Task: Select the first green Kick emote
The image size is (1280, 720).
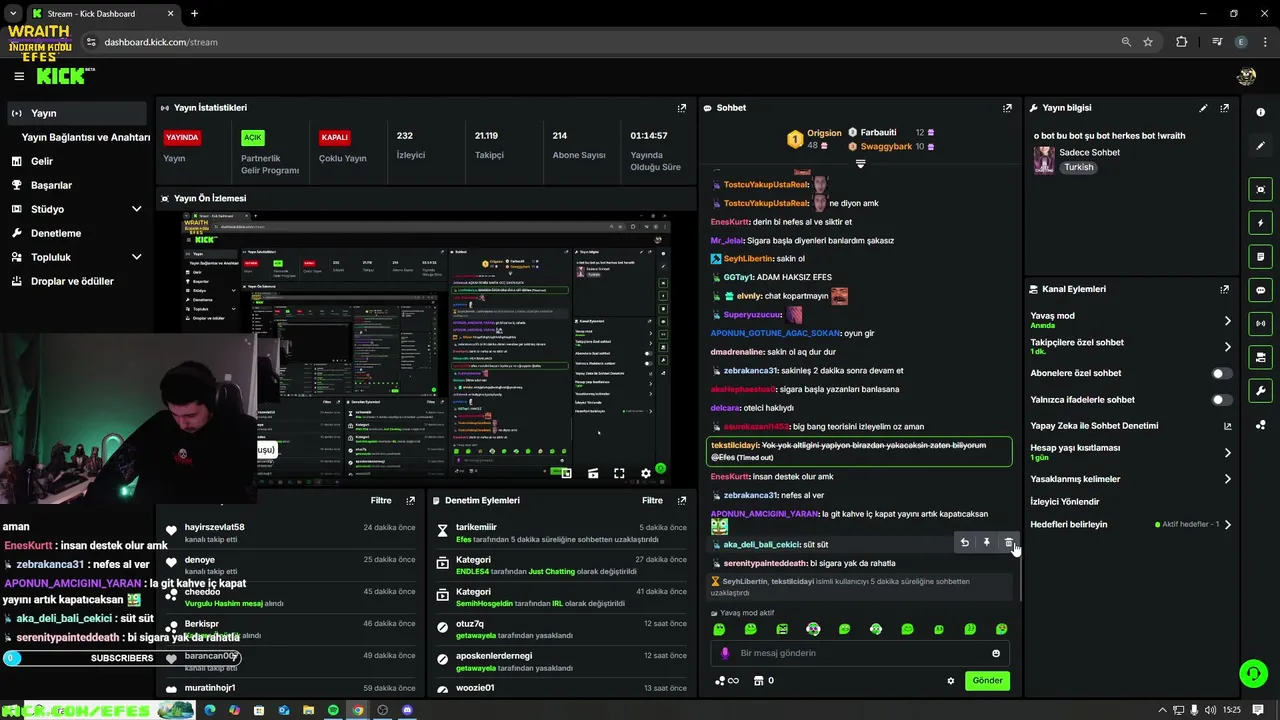Action: (719, 629)
